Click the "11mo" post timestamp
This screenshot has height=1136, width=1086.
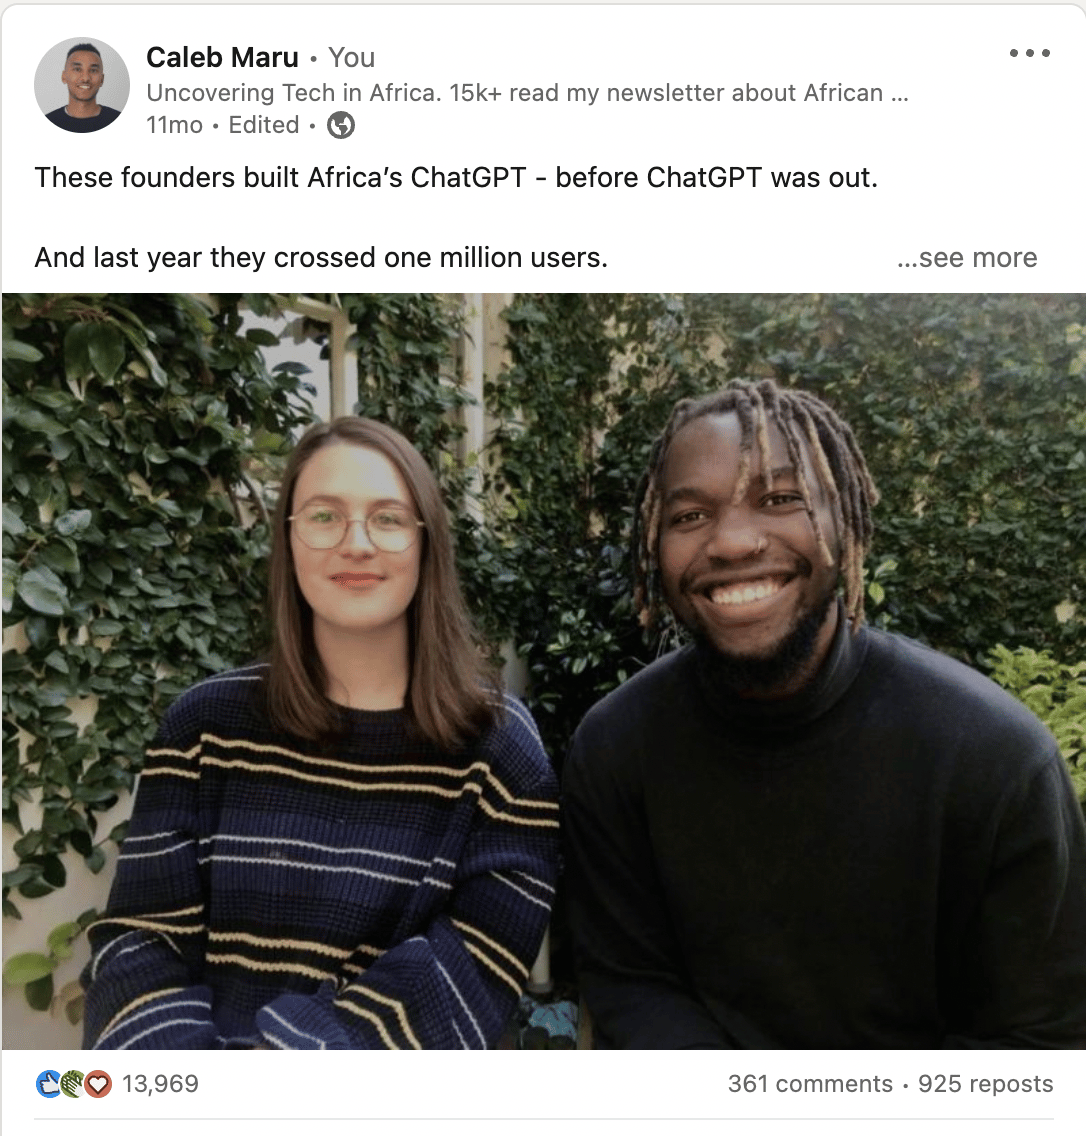175,125
